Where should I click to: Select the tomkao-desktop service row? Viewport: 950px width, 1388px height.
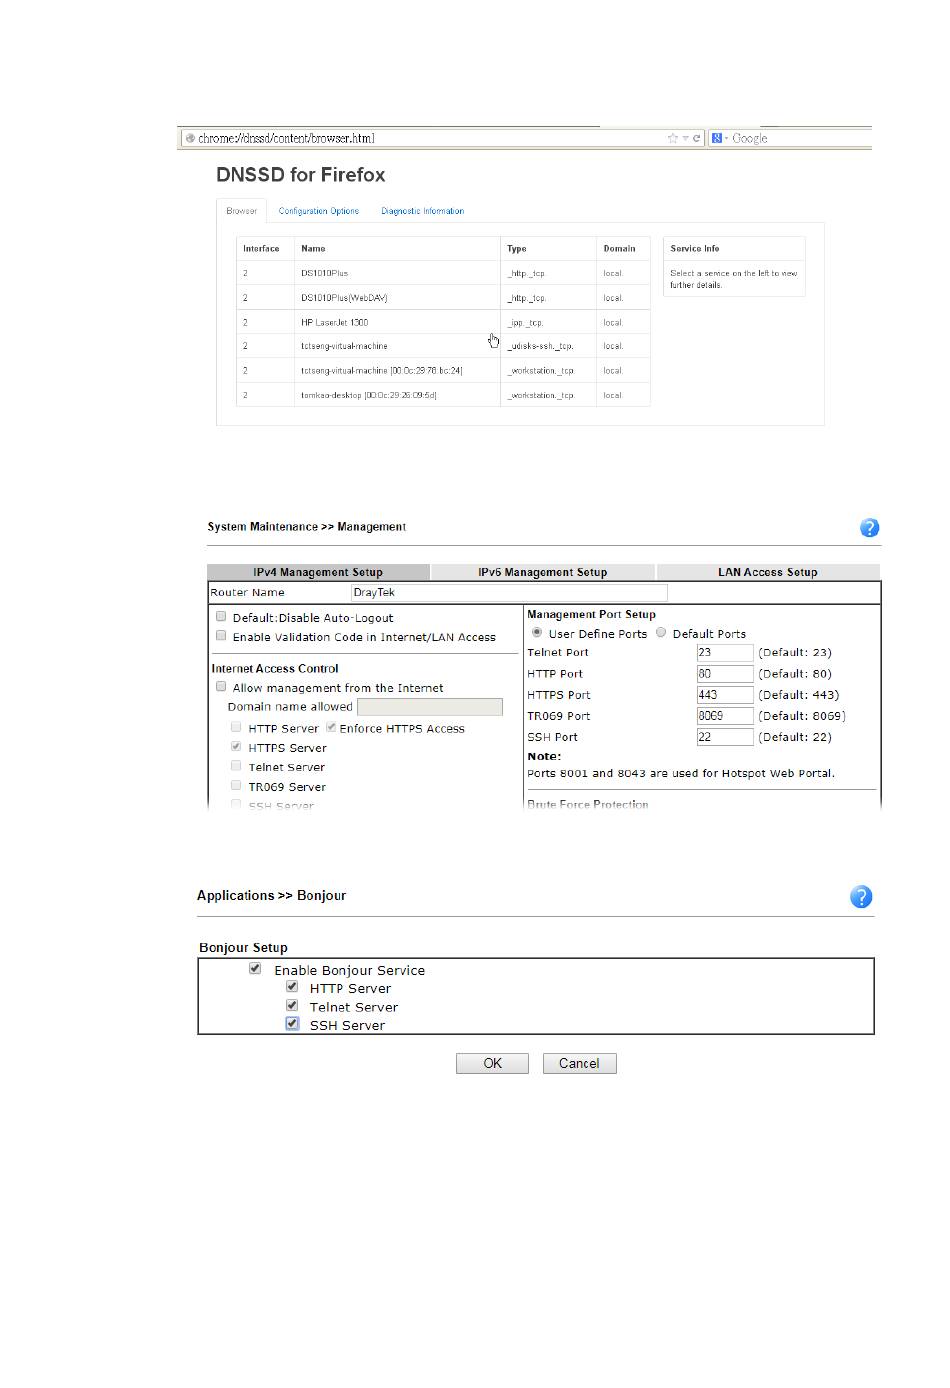tap(443, 395)
